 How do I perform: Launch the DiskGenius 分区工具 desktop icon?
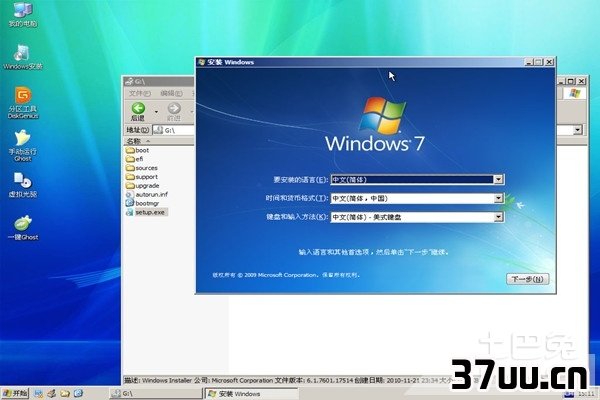[x=23, y=103]
